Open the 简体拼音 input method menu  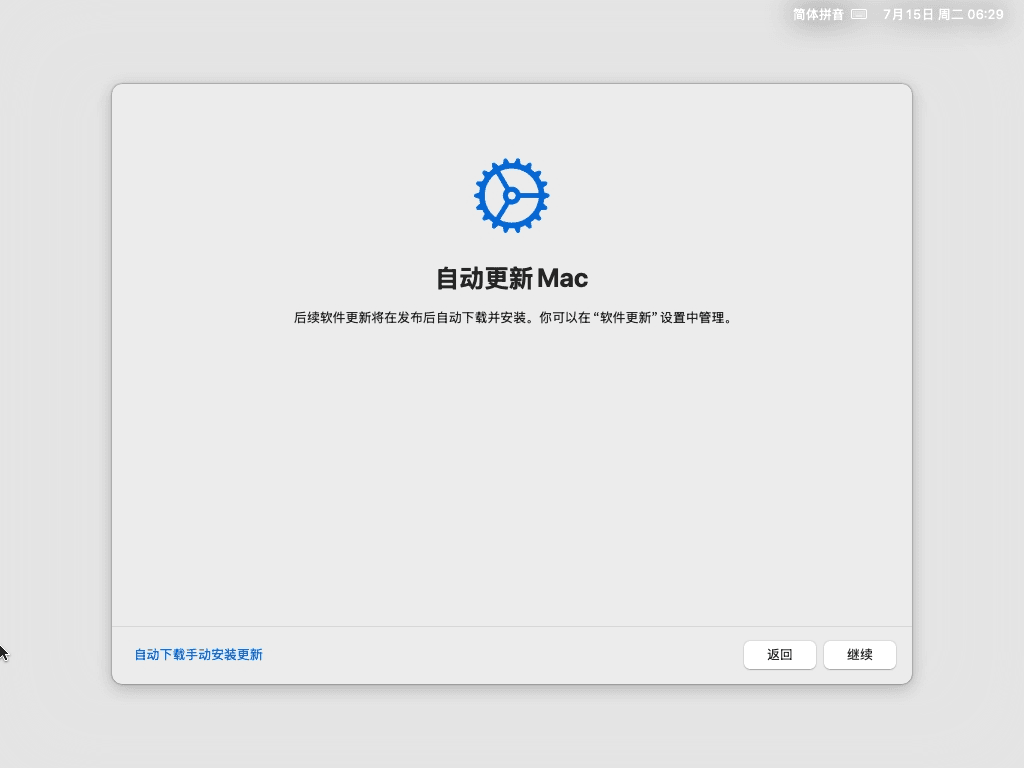point(818,14)
